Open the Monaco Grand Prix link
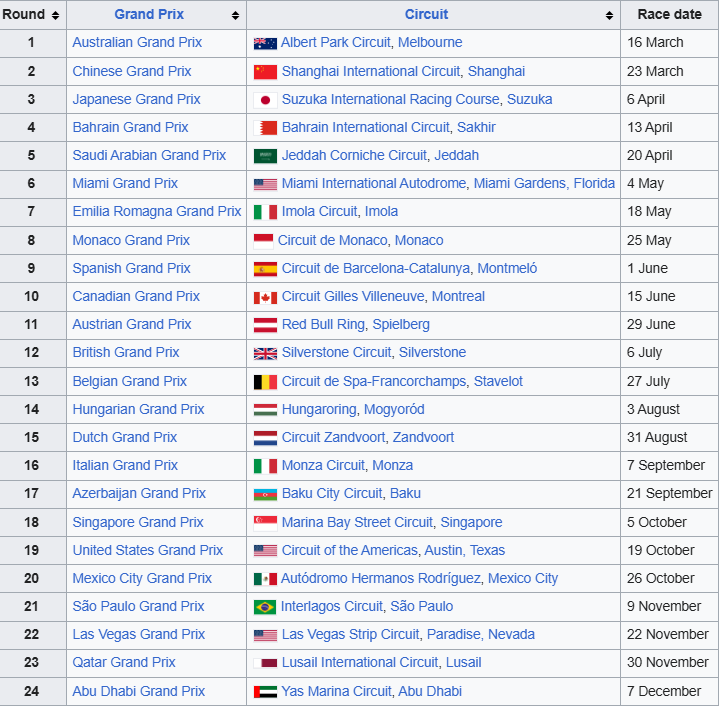 (x=131, y=241)
